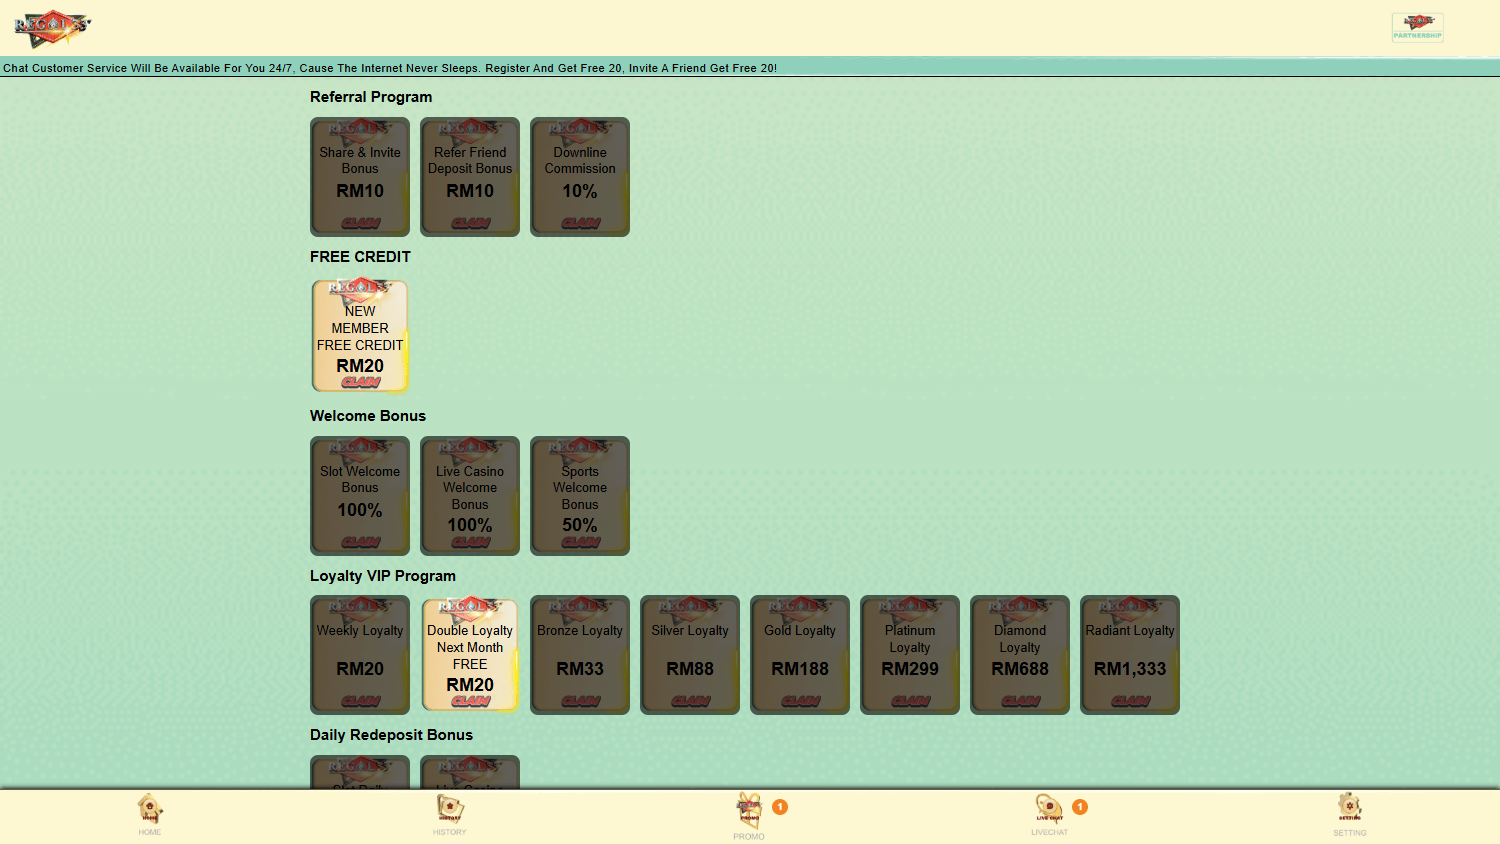Select Refer Friend Deposit Bonus card
This screenshot has height=844, width=1500.
[x=470, y=177]
